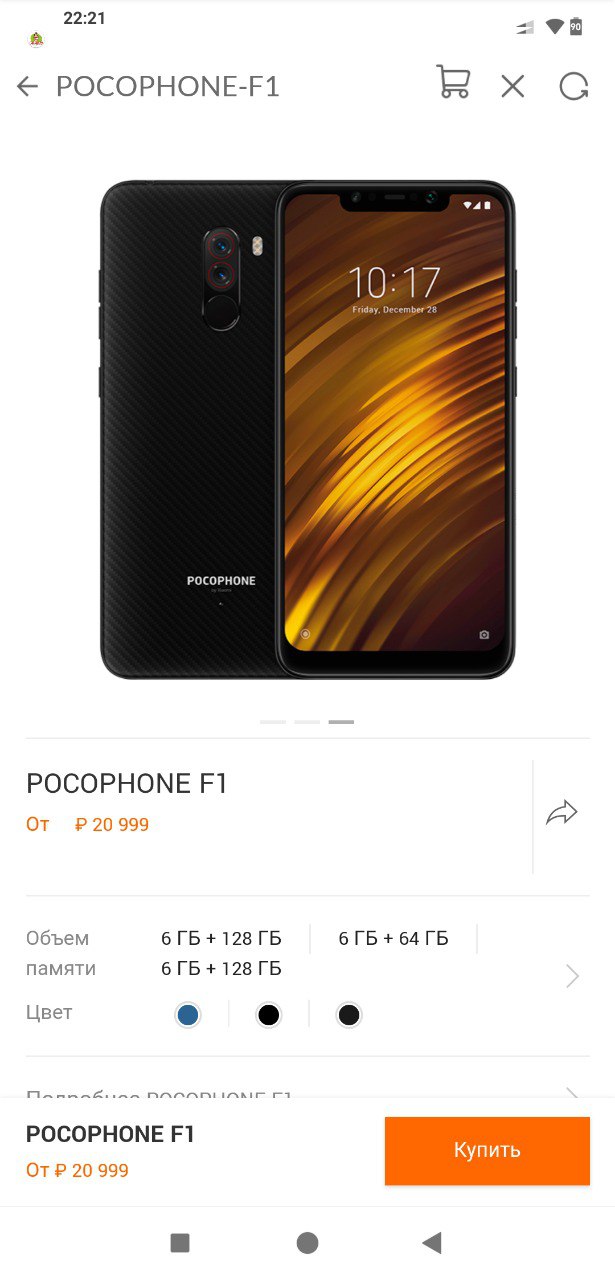Choose the blue color swatch
The width and height of the screenshot is (615, 1280).
[188, 1015]
